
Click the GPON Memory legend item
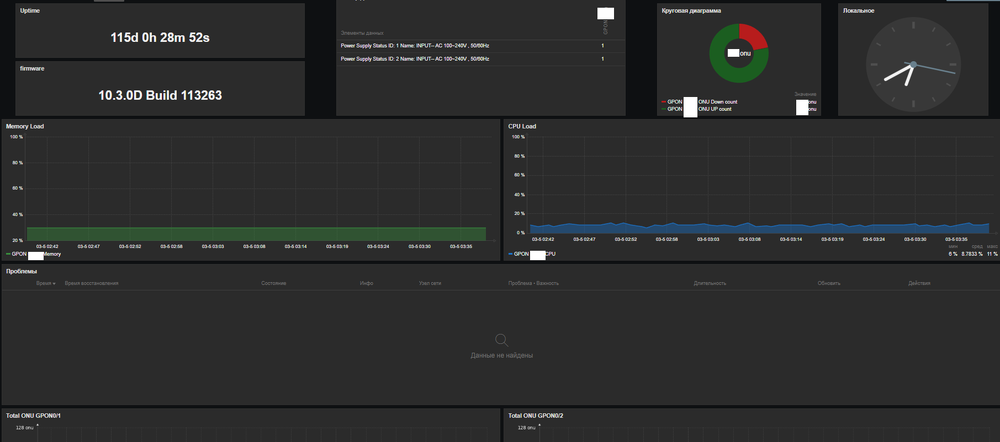33,254
